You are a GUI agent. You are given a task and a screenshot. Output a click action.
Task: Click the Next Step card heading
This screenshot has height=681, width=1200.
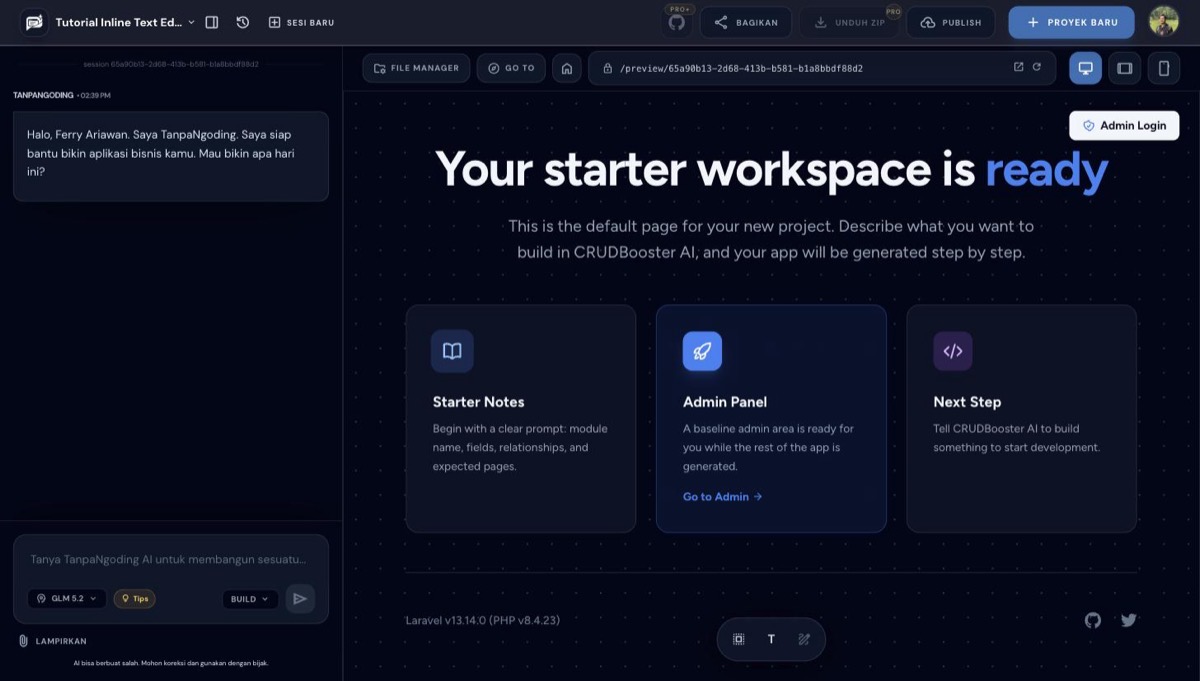point(967,402)
